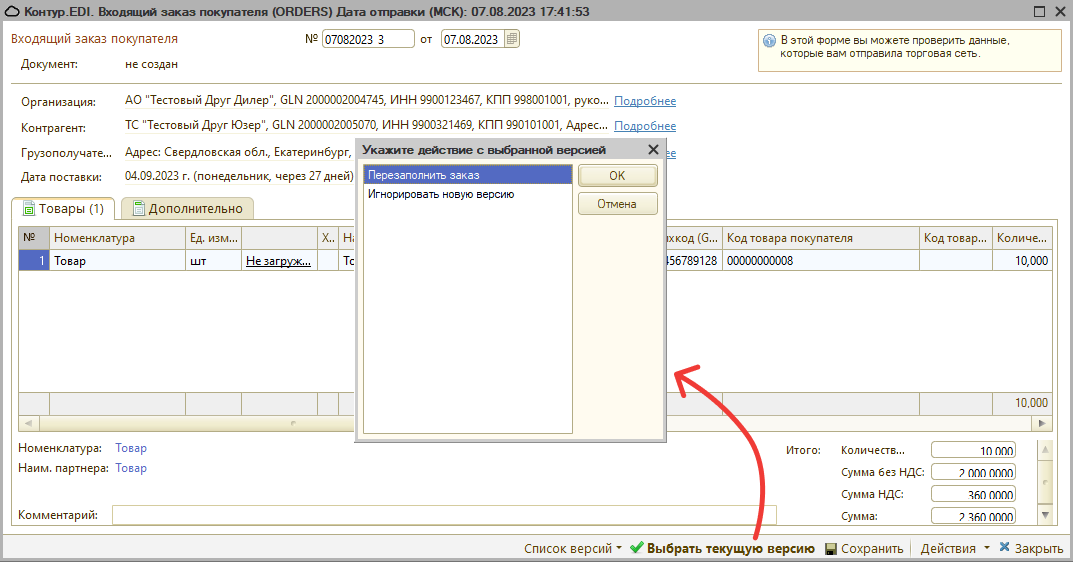Image resolution: width=1073 pixels, height=562 pixels.
Task: Select the Товары (1) tab
Action: click(x=63, y=209)
